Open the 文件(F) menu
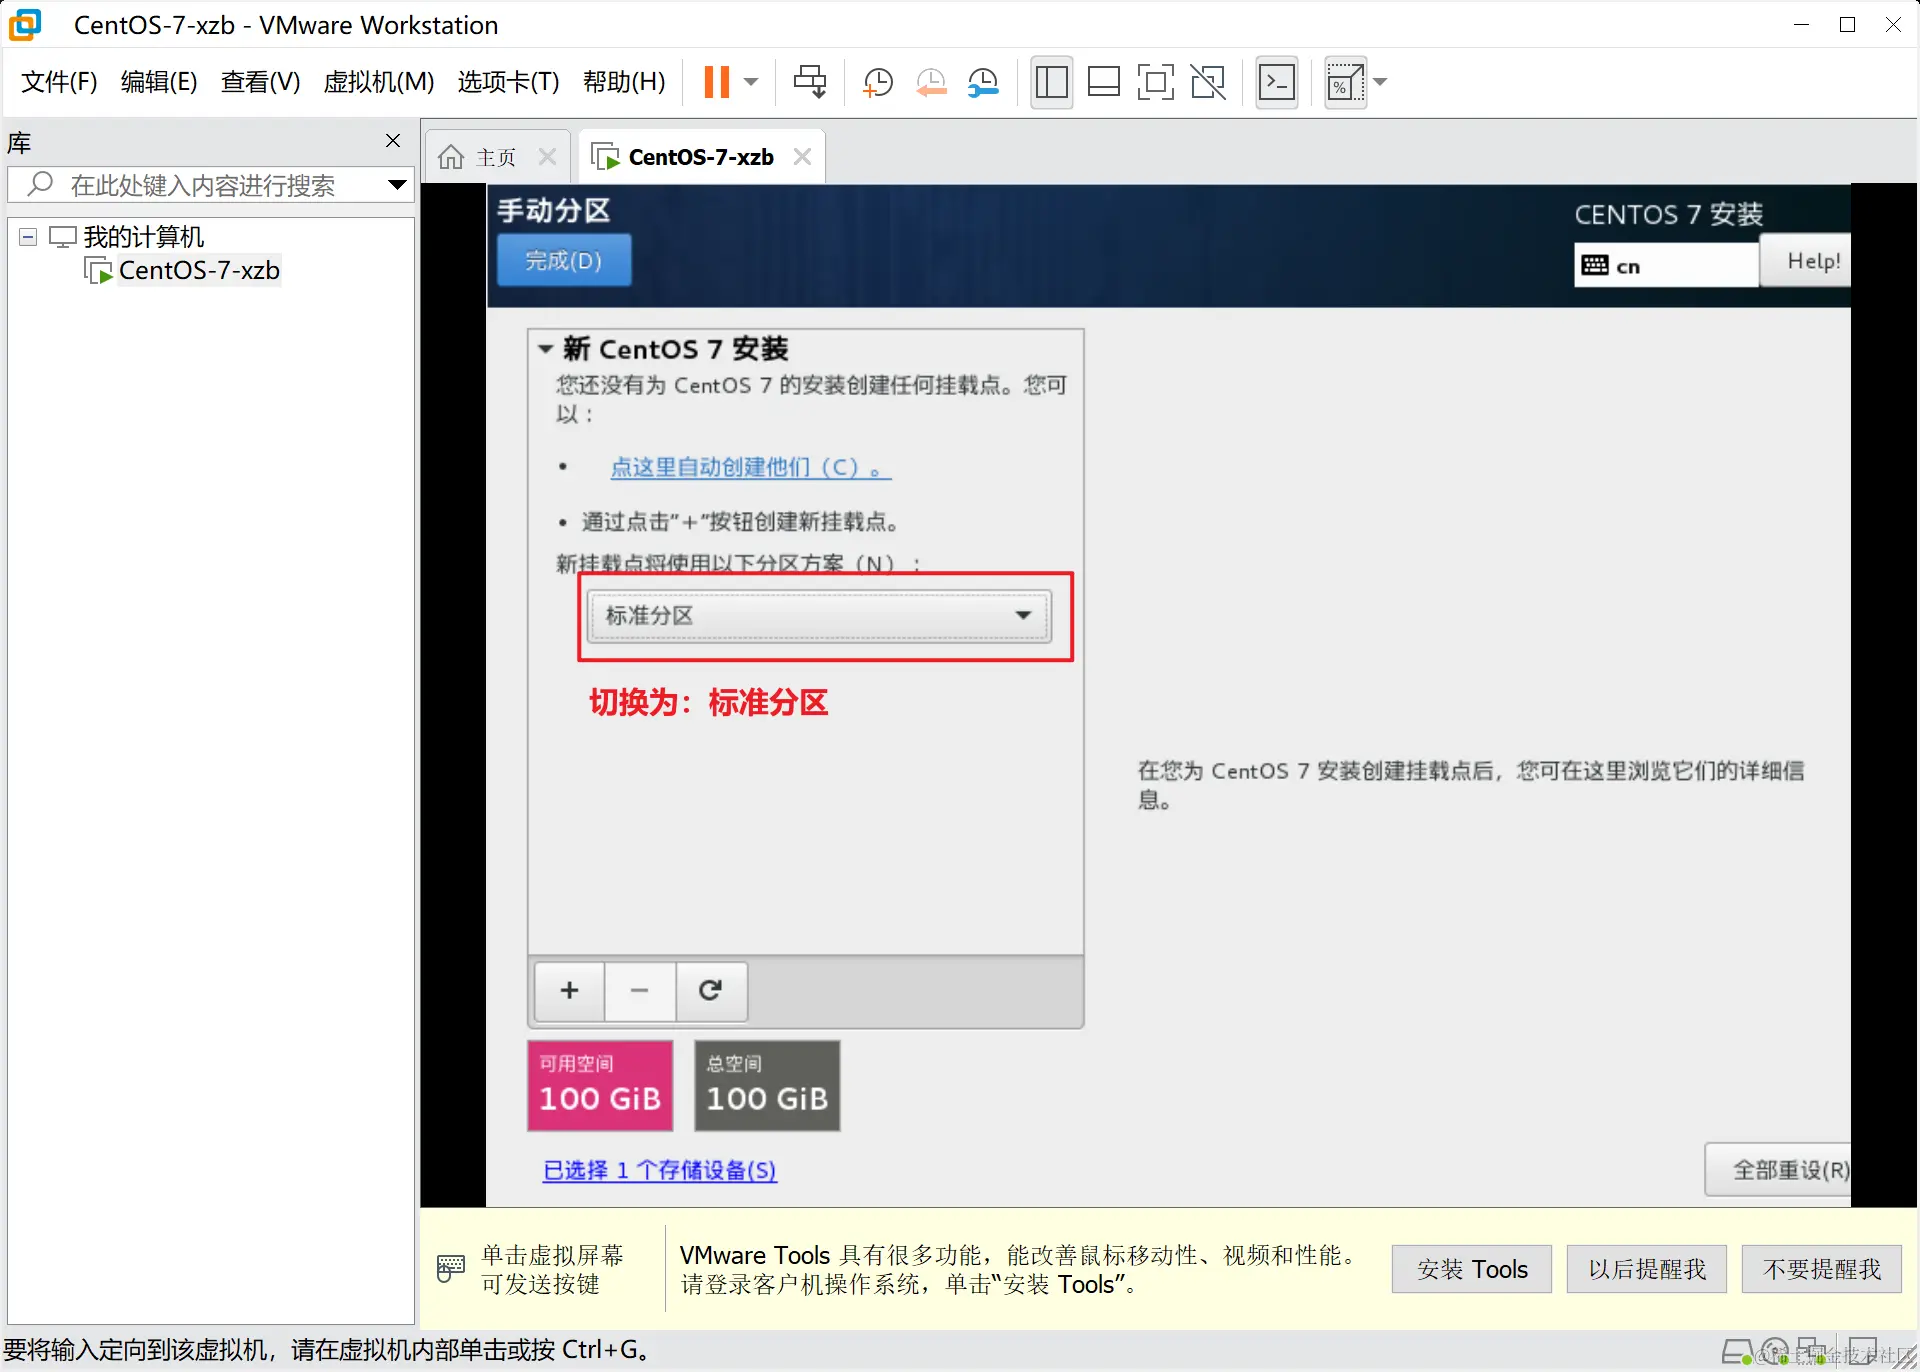Image resolution: width=1920 pixels, height=1372 pixels. pos(59,82)
